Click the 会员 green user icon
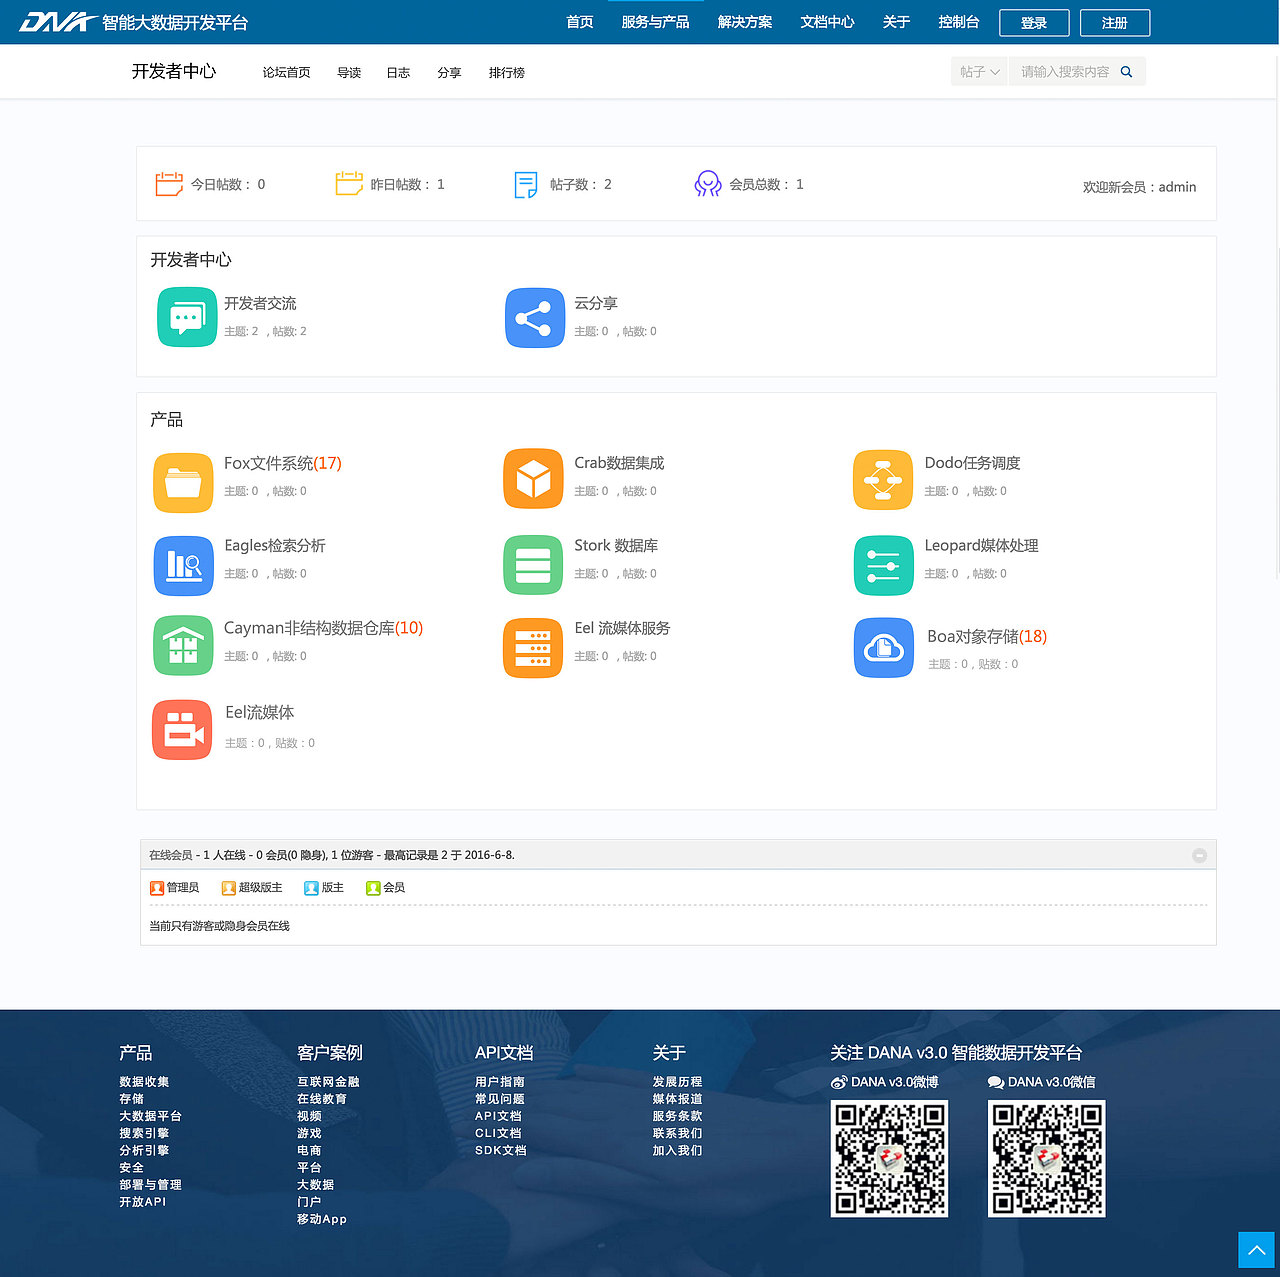 pyautogui.click(x=373, y=888)
